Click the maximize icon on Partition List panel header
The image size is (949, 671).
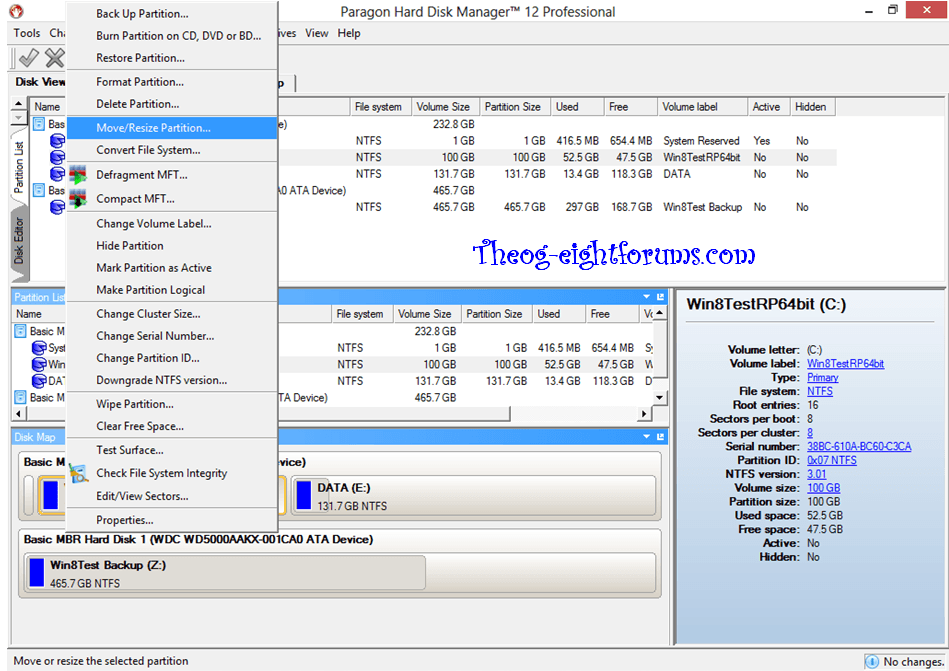click(660, 297)
